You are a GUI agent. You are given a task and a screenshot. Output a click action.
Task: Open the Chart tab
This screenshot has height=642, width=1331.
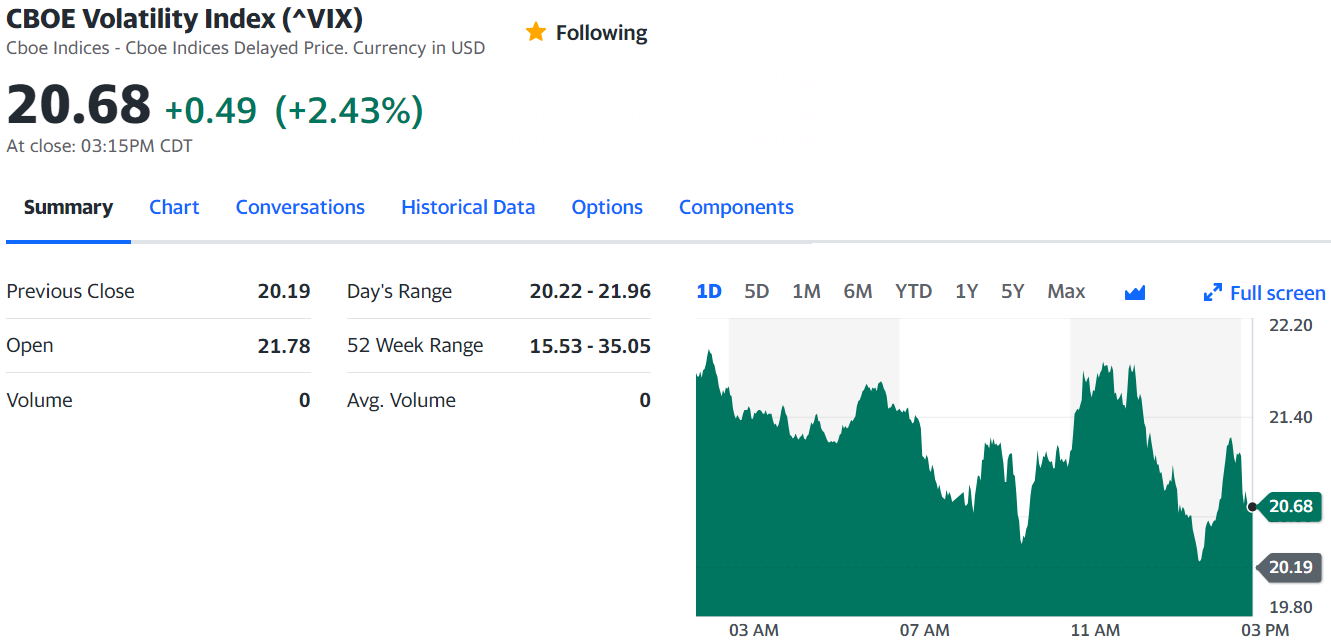pyautogui.click(x=174, y=207)
